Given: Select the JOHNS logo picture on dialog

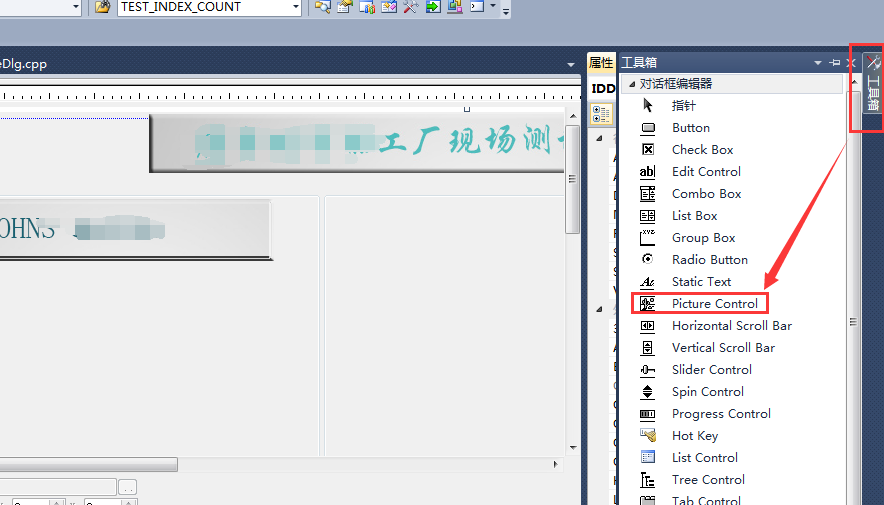Looking at the screenshot, I should point(135,229).
